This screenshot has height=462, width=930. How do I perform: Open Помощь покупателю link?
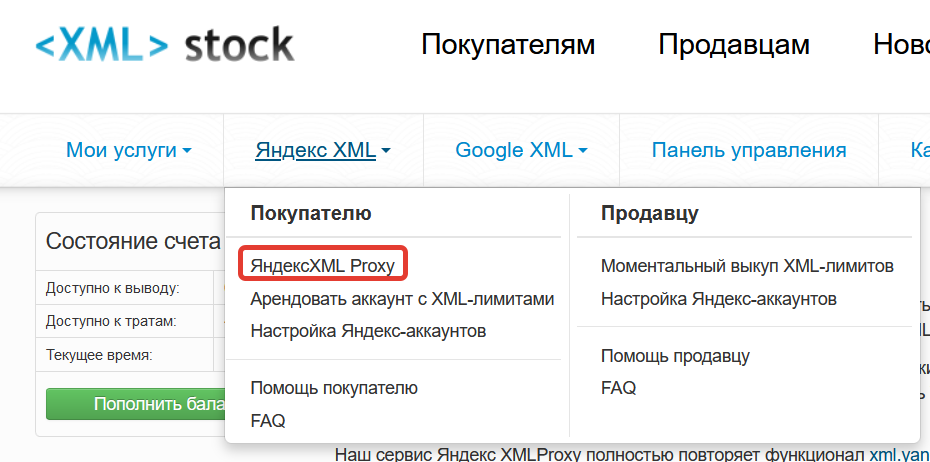coord(334,388)
